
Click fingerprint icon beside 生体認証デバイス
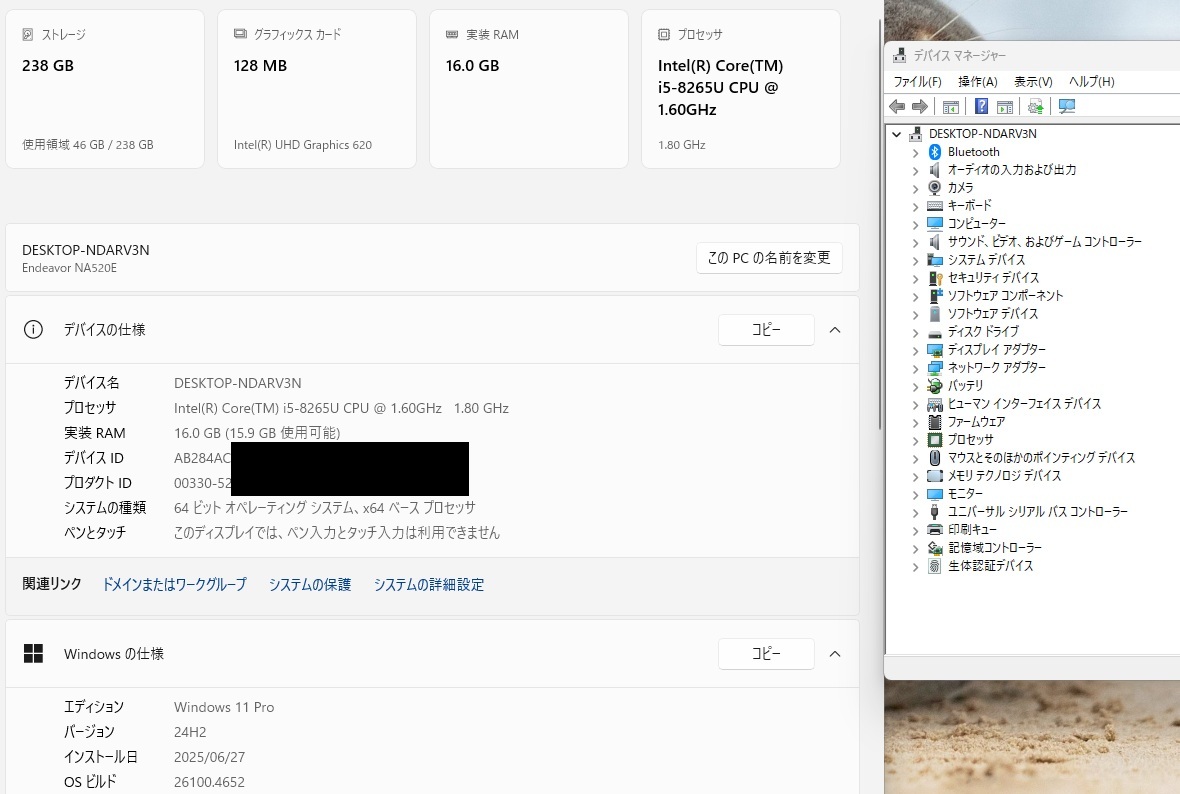tap(935, 566)
